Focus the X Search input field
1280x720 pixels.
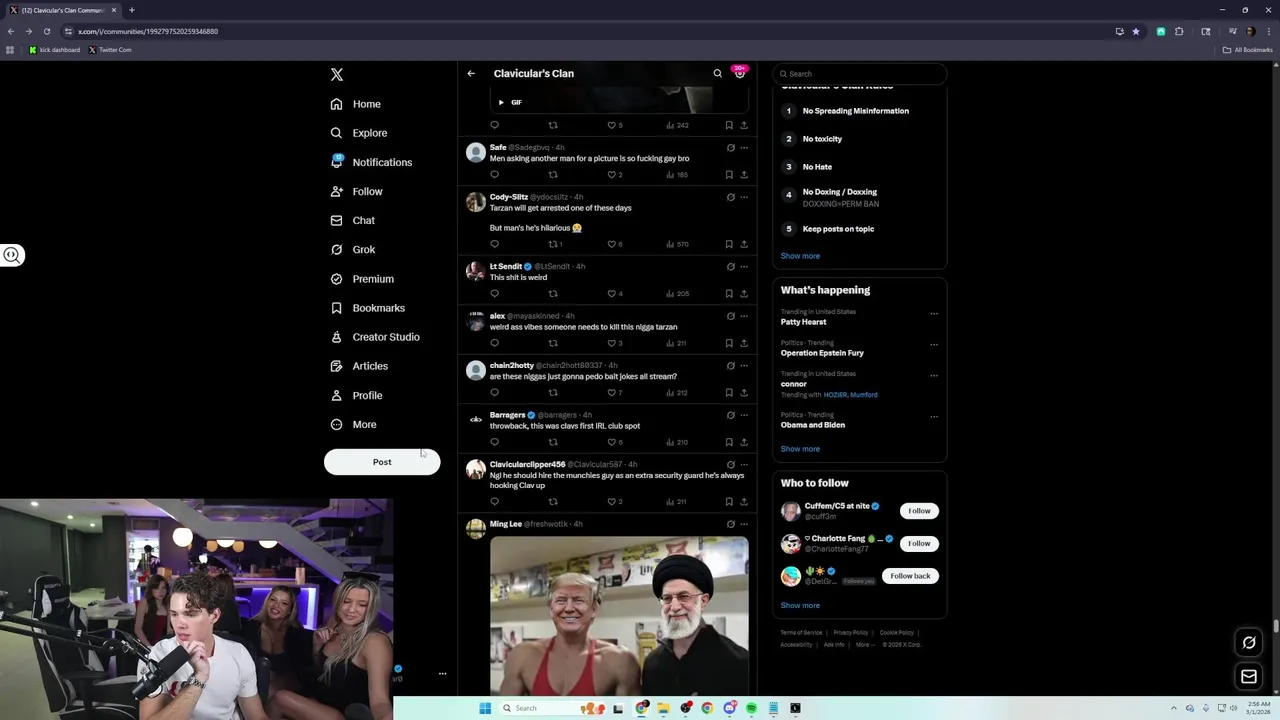[x=860, y=74]
